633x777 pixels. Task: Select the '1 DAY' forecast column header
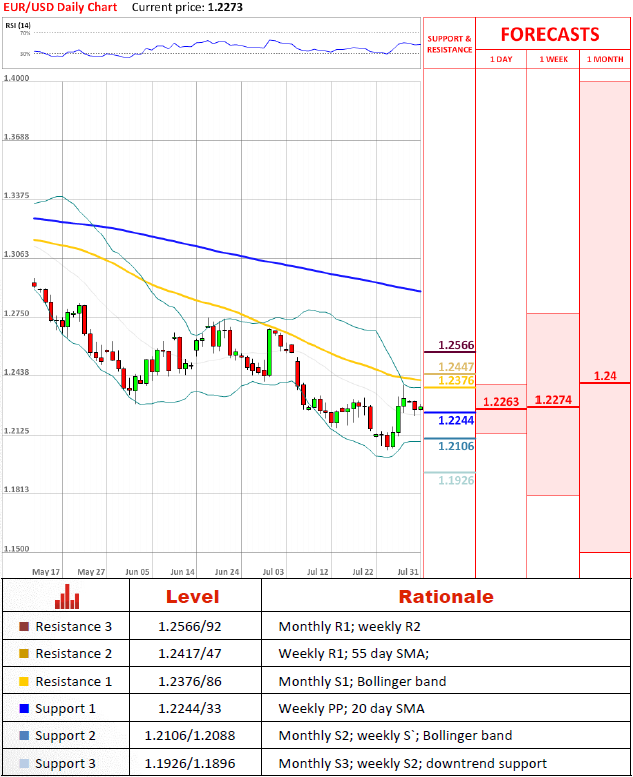pyautogui.click(x=501, y=59)
